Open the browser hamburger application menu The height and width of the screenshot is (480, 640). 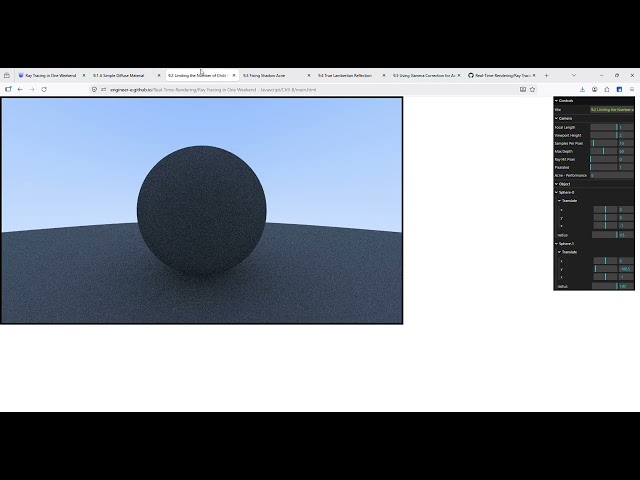632,89
